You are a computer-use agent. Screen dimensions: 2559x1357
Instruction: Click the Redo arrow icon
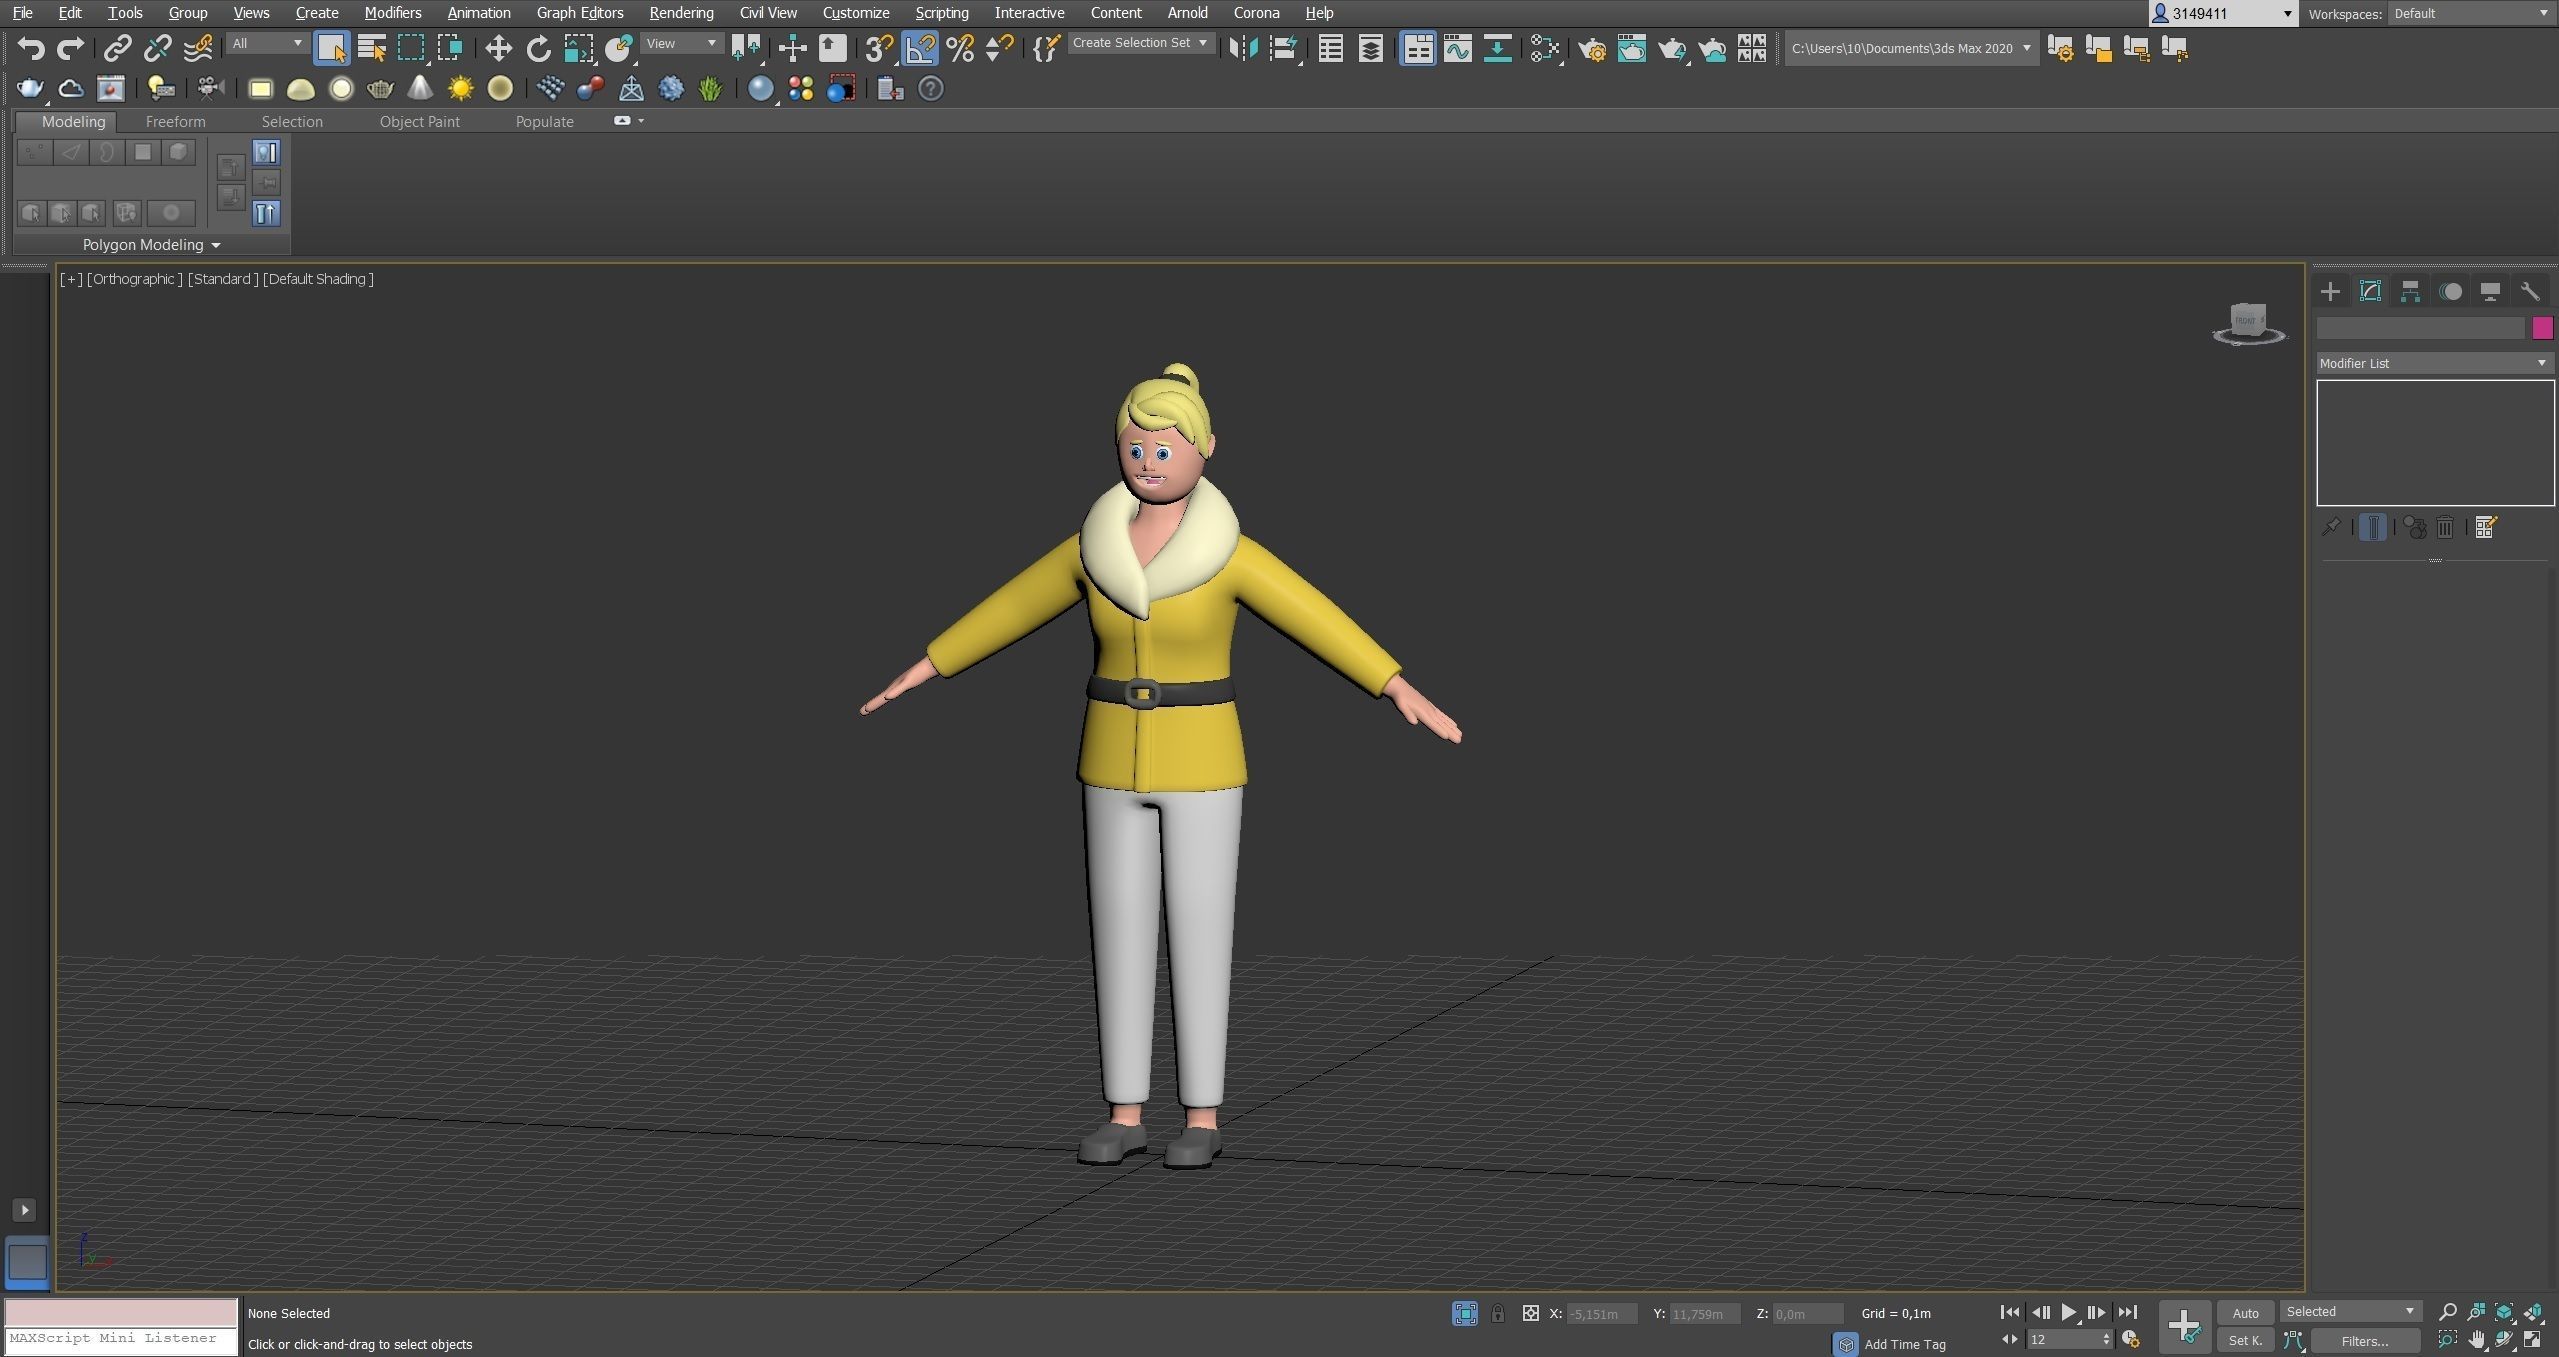(x=70, y=48)
